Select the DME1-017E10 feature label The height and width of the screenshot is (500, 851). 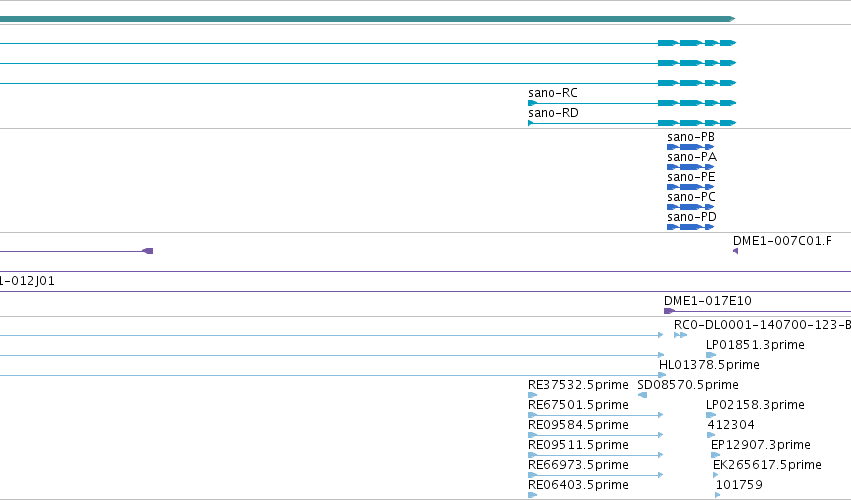[708, 301]
